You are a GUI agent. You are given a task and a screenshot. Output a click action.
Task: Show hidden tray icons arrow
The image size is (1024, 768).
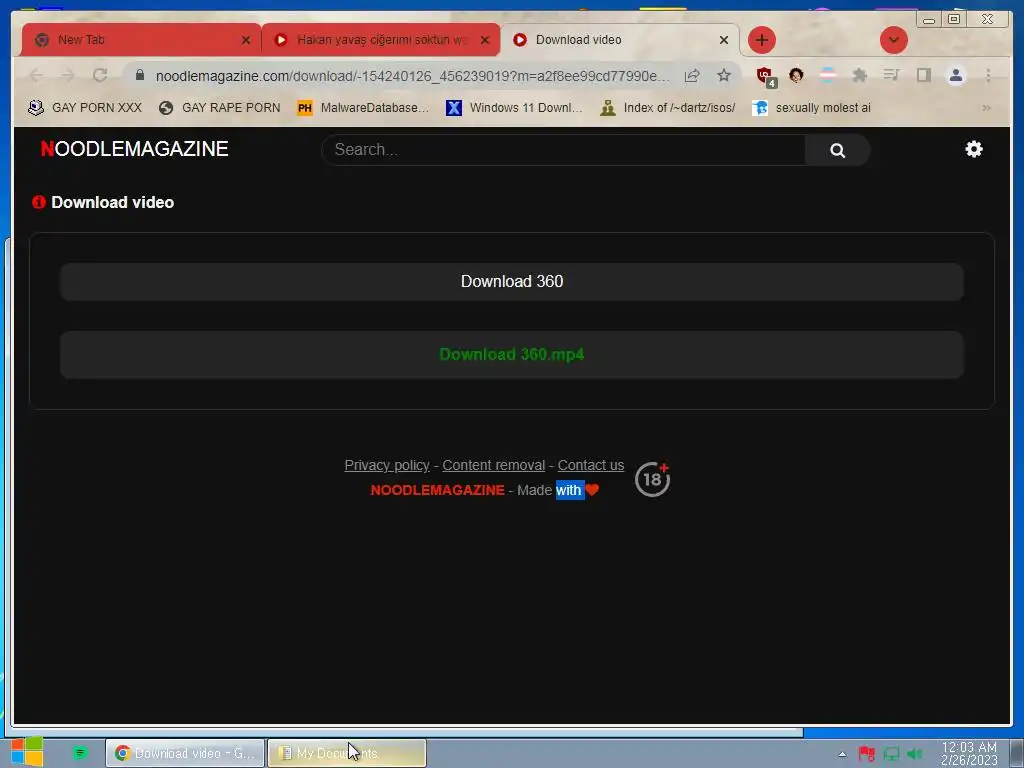pyautogui.click(x=842, y=754)
